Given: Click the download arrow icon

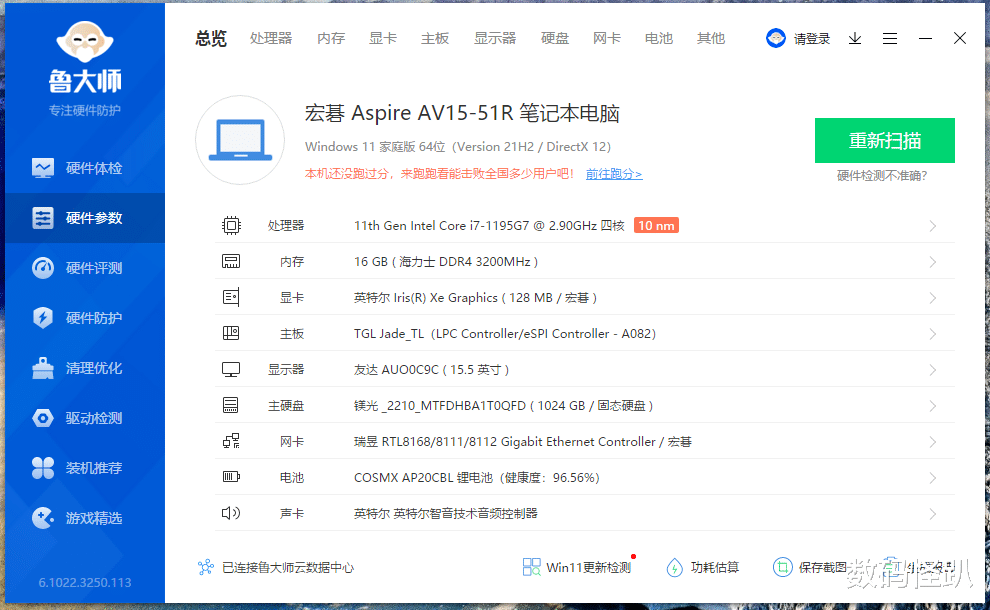Looking at the screenshot, I should tap(855, 39).
